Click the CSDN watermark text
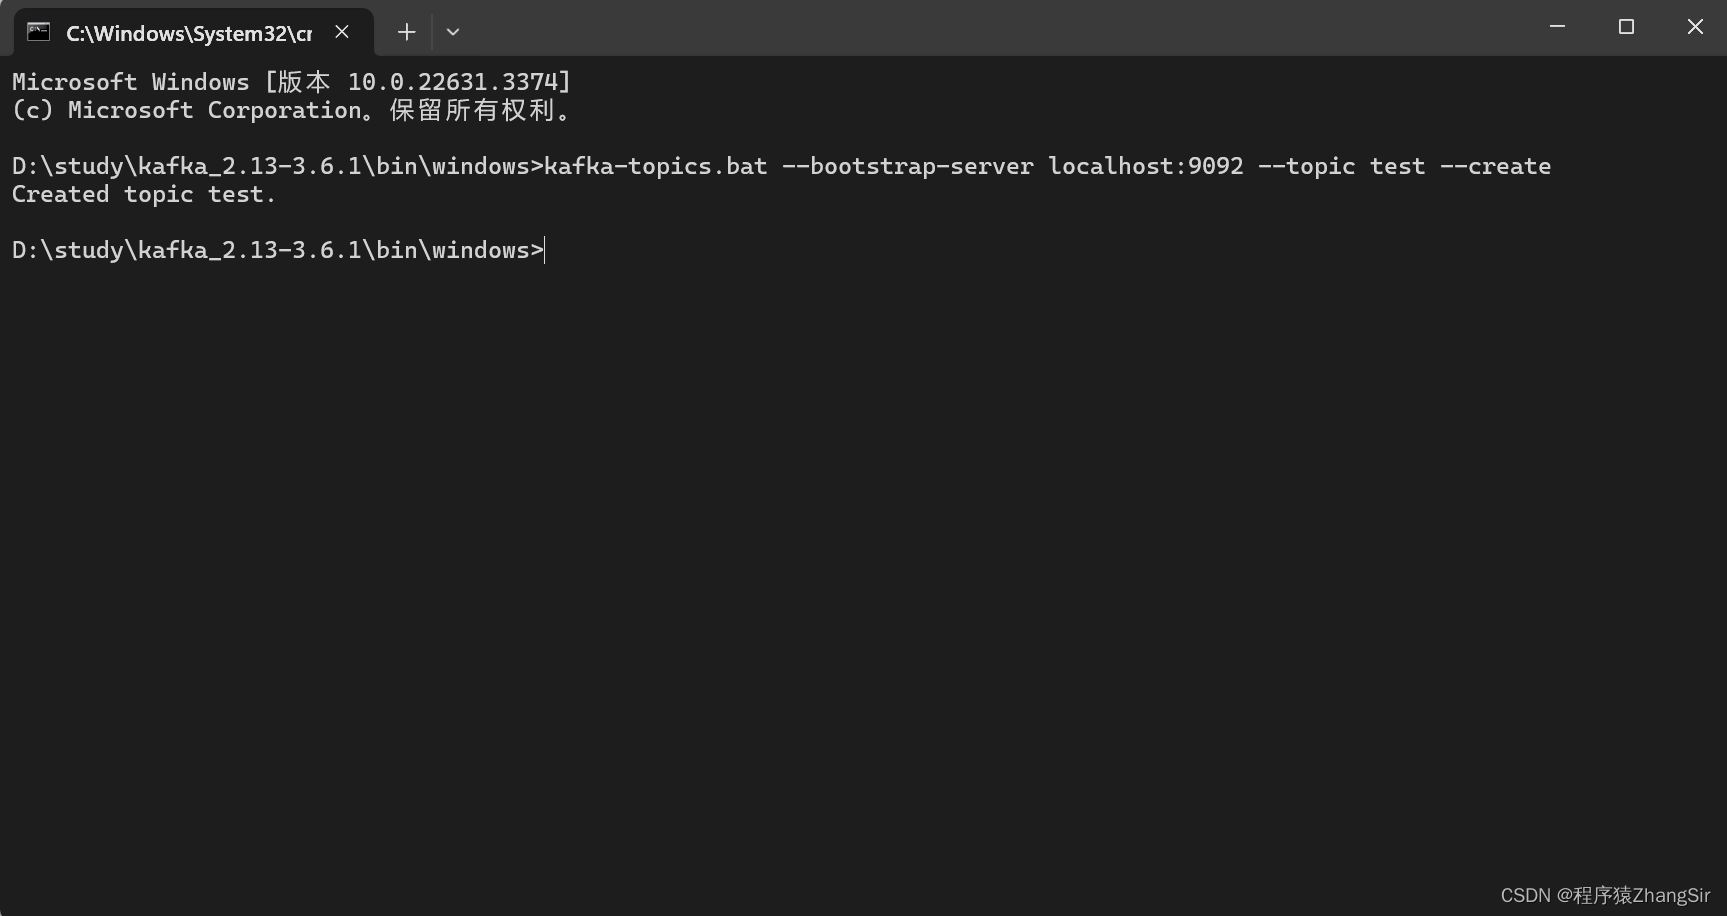 click(x=1605, y=895)
